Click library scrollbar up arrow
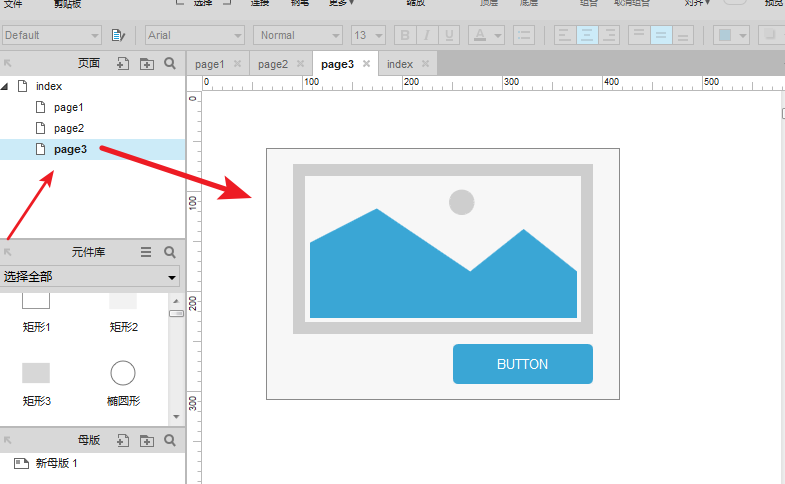This screenshot has height=484, width=785. pyautogui.click(x=176, y=301)
